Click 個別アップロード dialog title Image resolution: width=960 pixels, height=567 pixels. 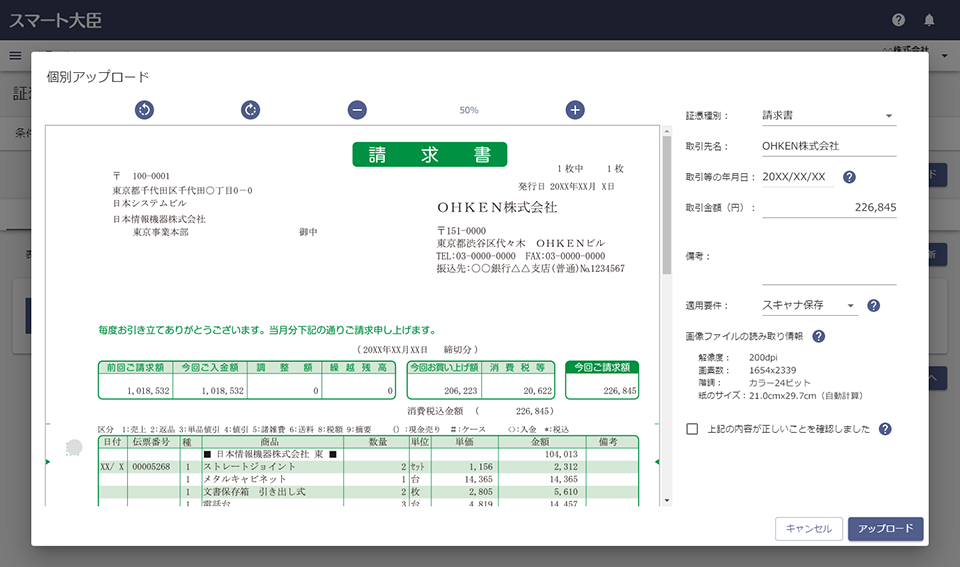98,77
